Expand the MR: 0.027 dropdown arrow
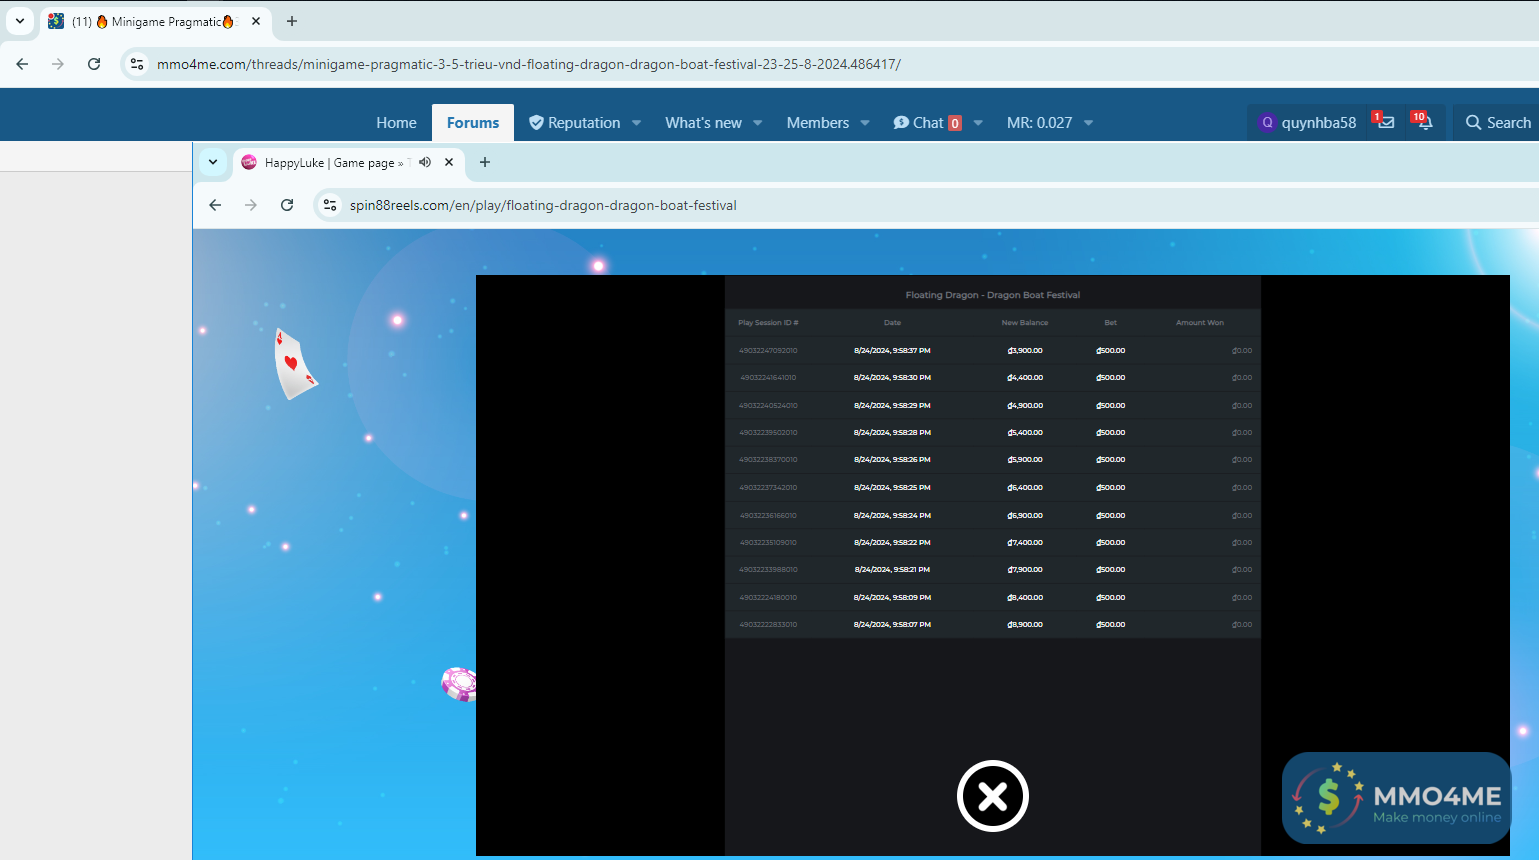 pos(1088,123)
